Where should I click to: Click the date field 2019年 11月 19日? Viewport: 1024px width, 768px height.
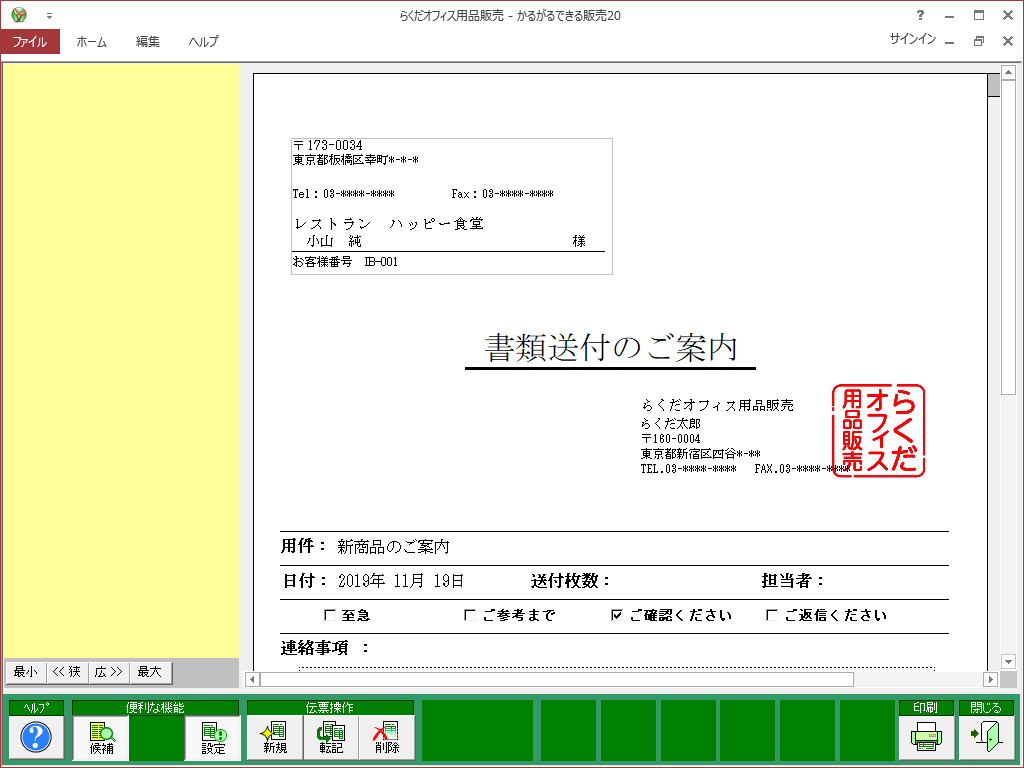401,581
